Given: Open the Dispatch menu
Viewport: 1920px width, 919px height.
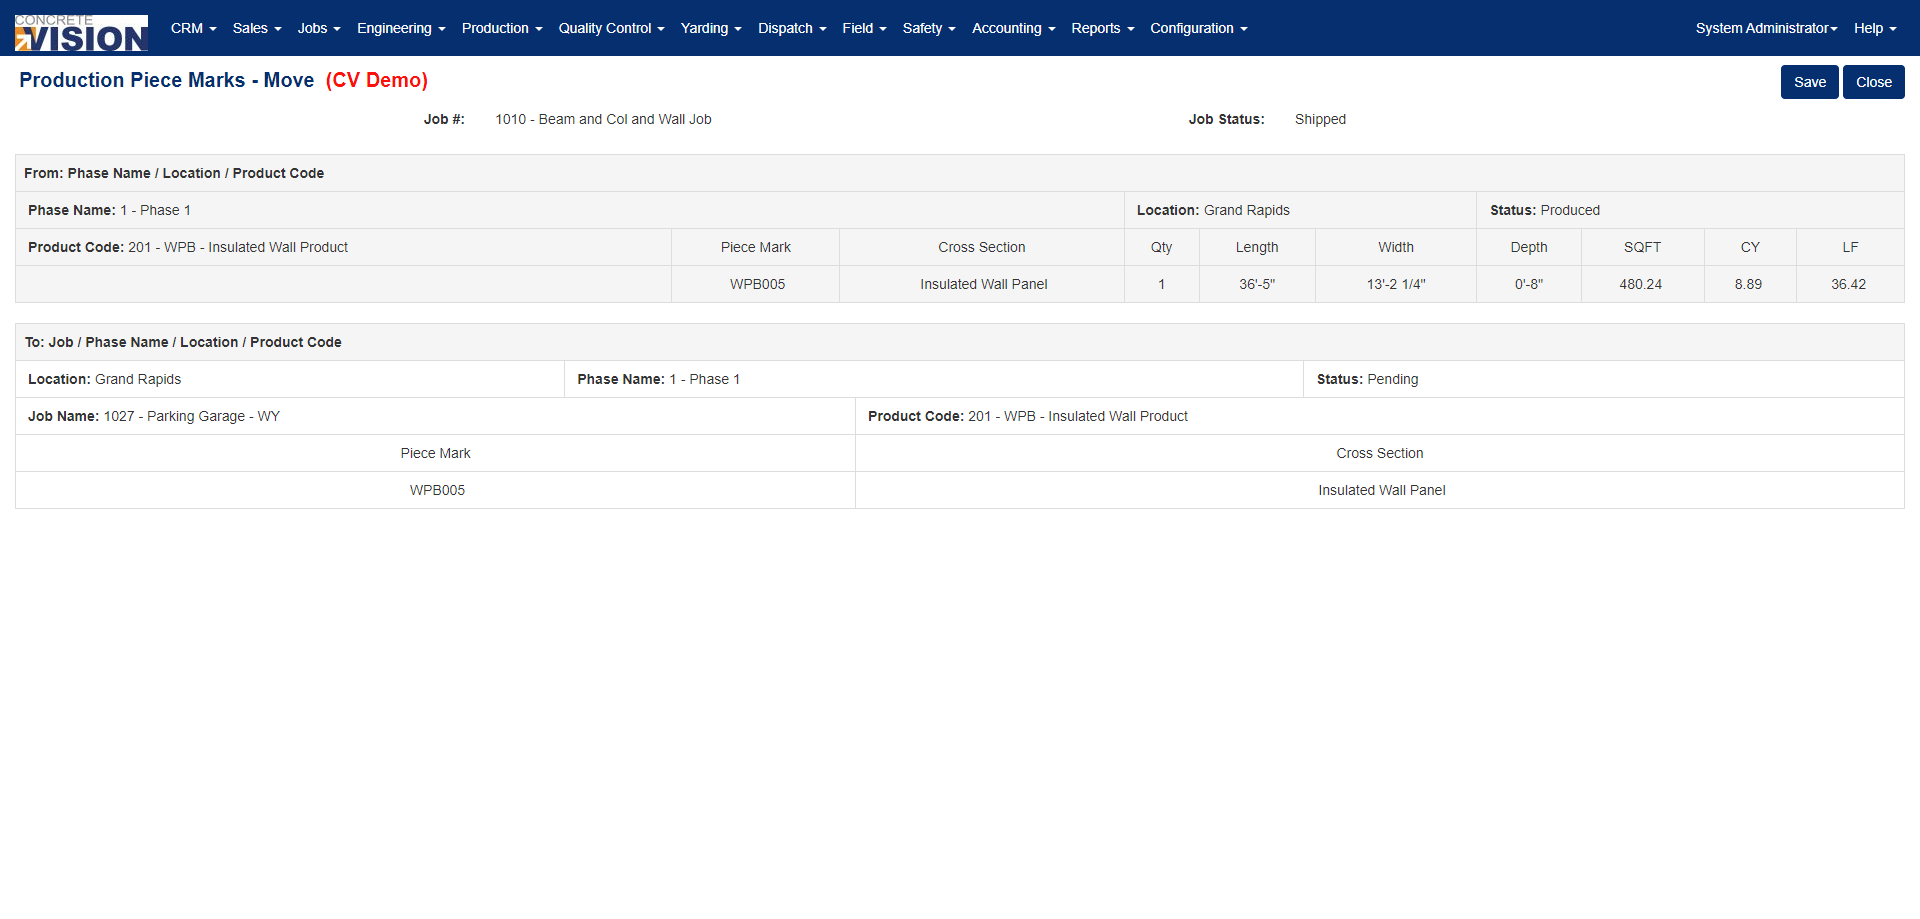Looking at the screenshot, I should 792,28.
